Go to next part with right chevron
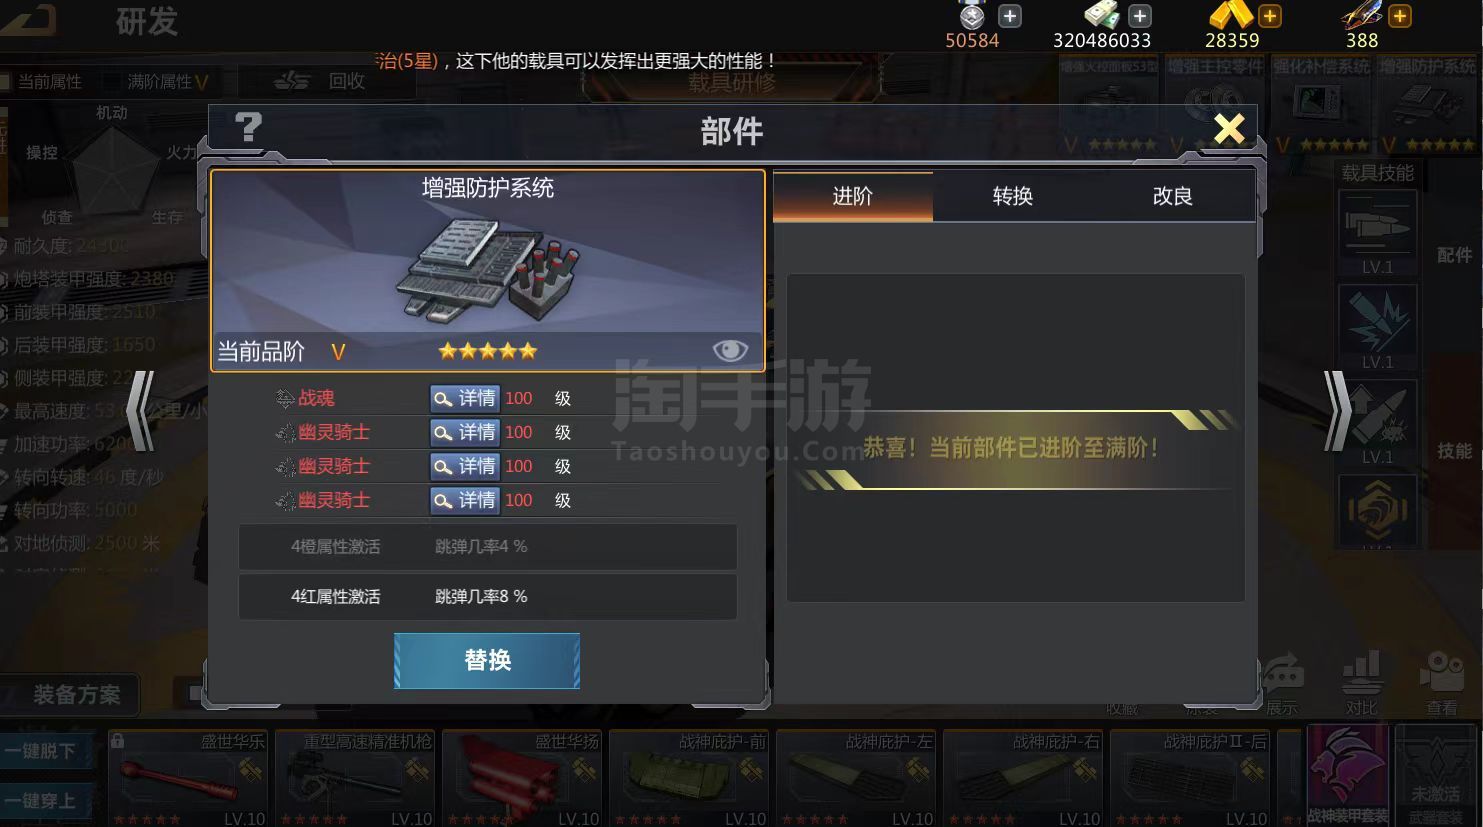1483x827 pixels. (1337, 411)
